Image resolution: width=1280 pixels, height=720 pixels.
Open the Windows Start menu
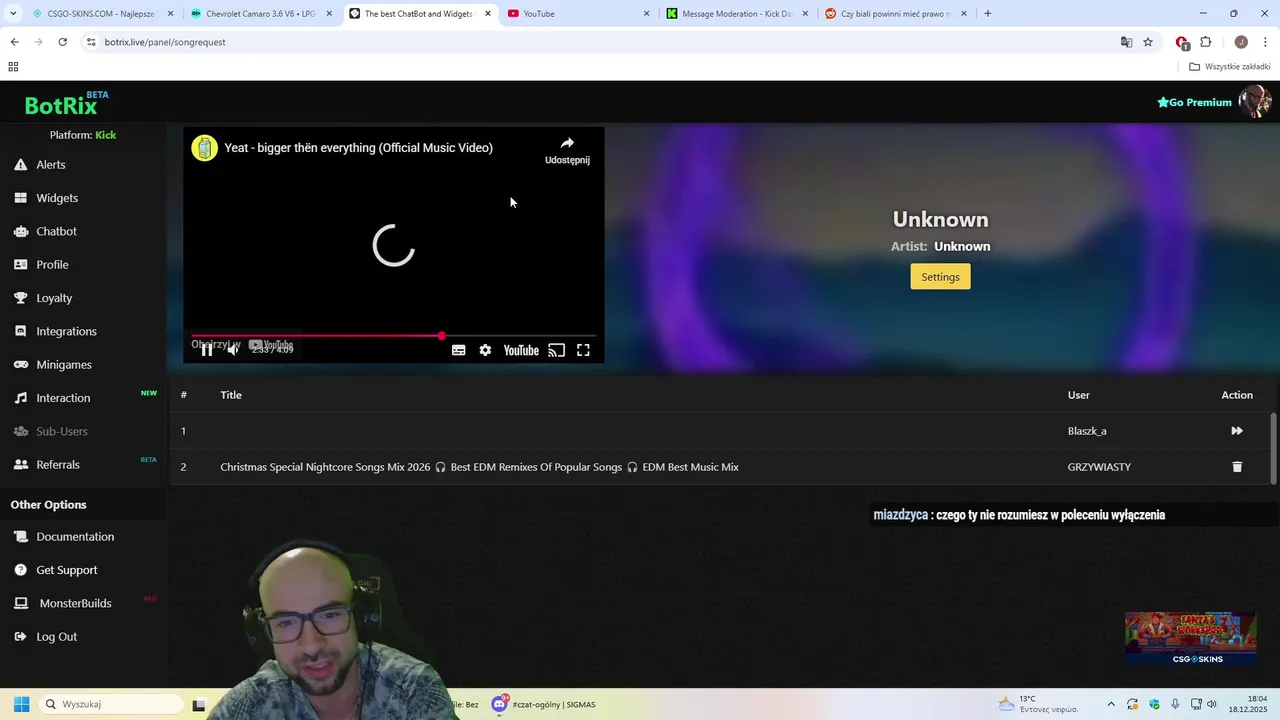point(21,704)
